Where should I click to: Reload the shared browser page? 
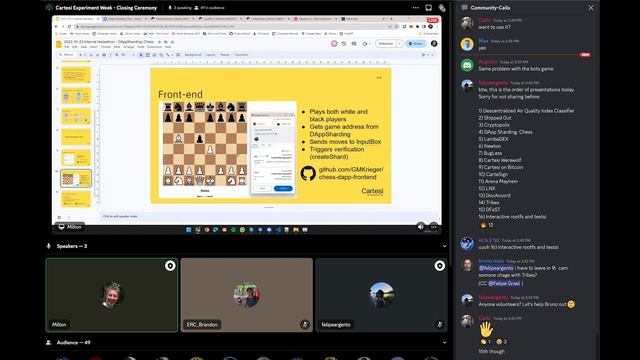coord(69,27)
